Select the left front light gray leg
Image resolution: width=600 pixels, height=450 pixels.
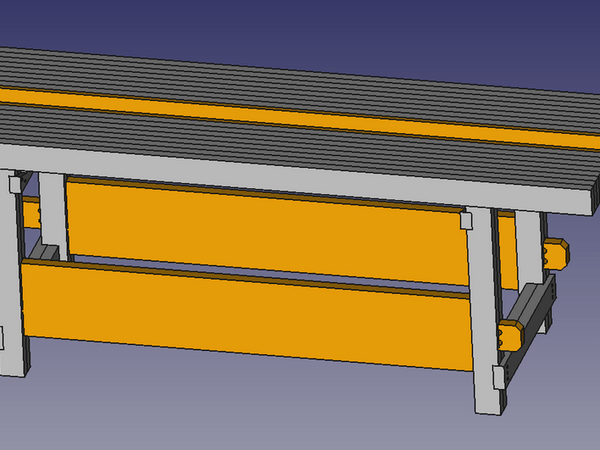(x=12, y=273)
